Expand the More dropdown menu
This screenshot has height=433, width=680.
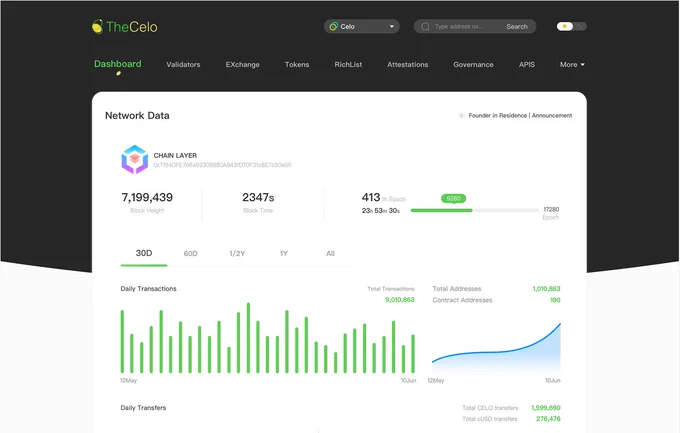click(x=572, y=64)
